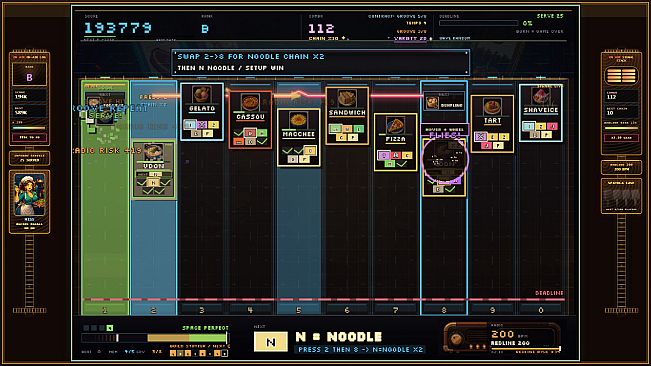Click the 'RADIO RISK' floating text

[x=106, y=151]
